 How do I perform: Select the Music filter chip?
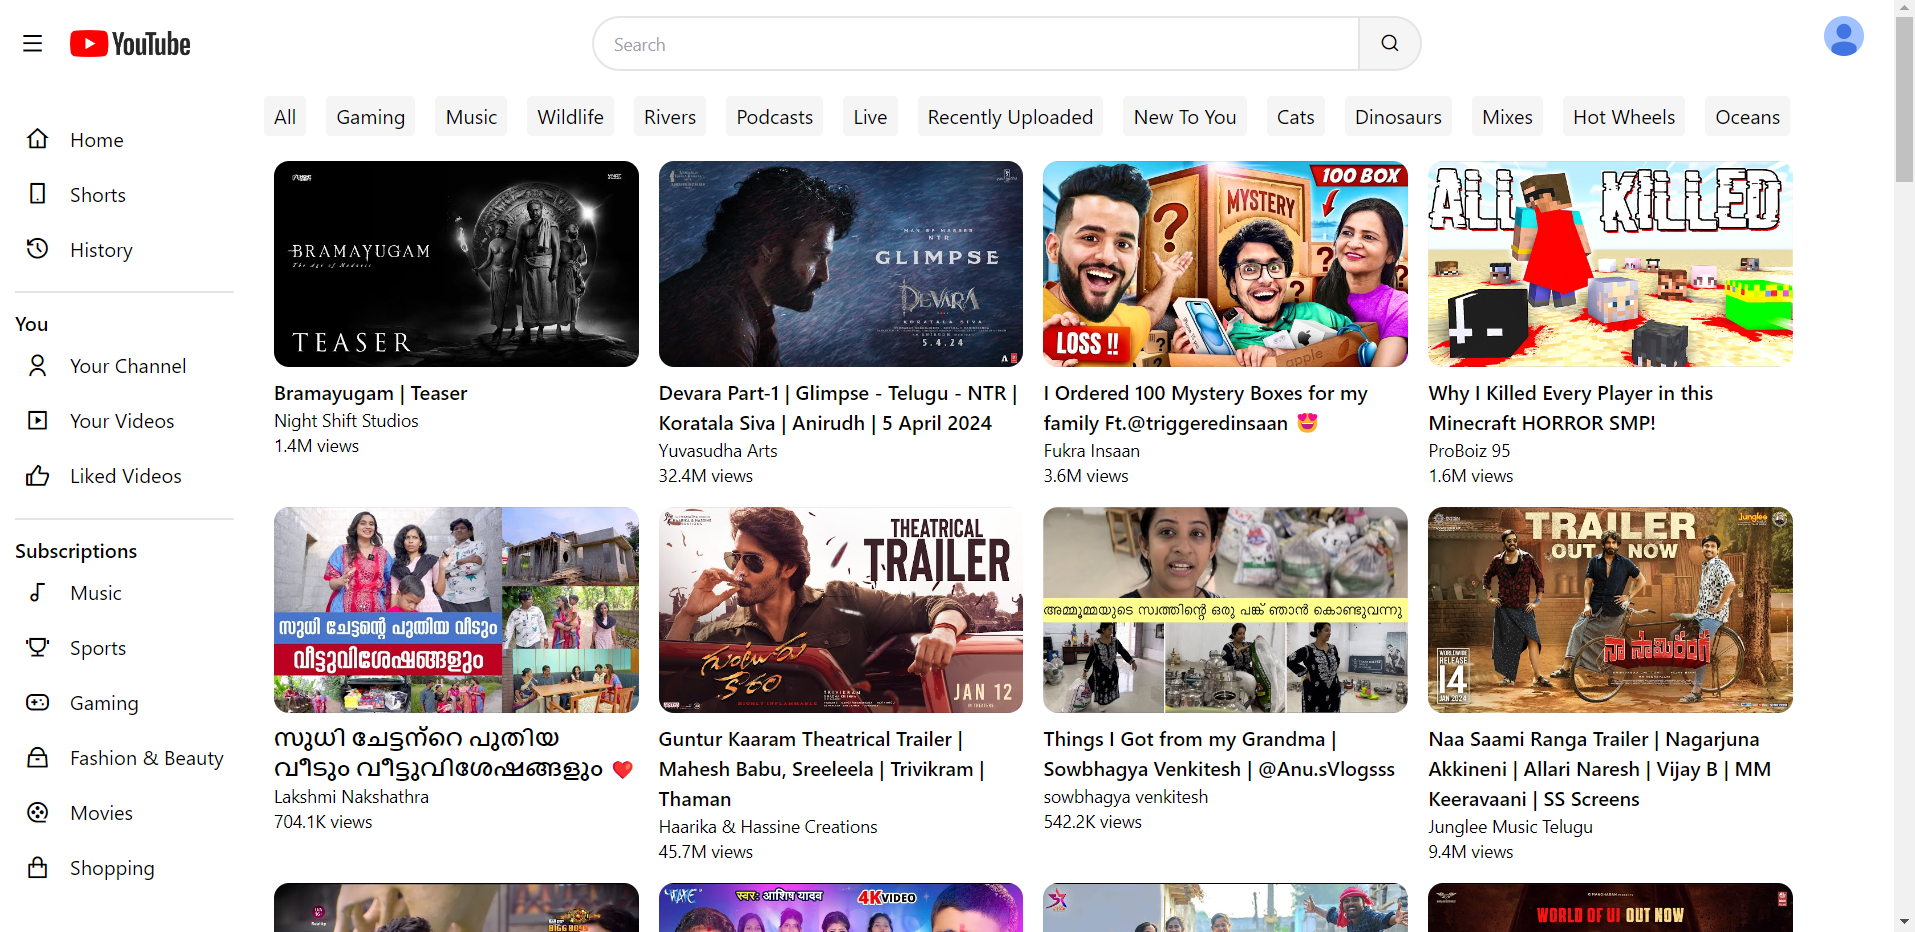[x=471, y=117]
